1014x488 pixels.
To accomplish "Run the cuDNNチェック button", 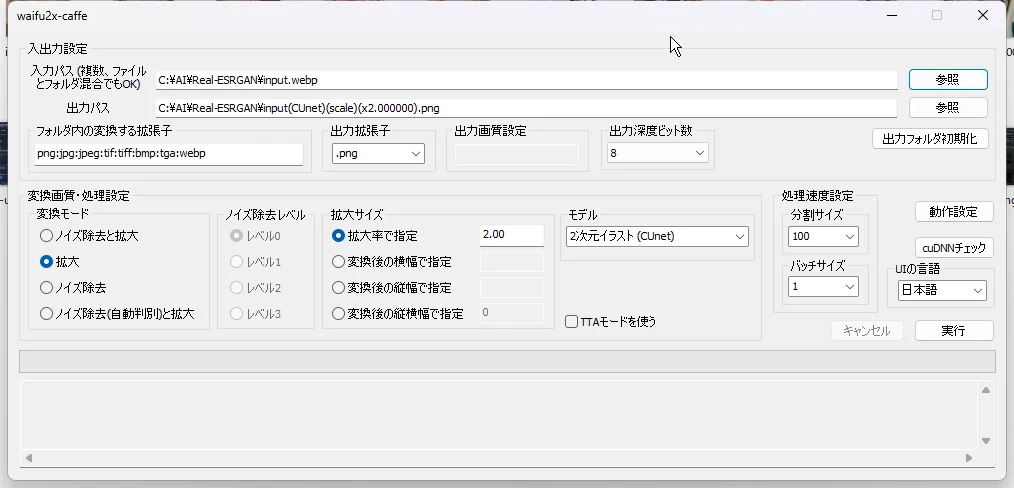I will tap(954, 248).
